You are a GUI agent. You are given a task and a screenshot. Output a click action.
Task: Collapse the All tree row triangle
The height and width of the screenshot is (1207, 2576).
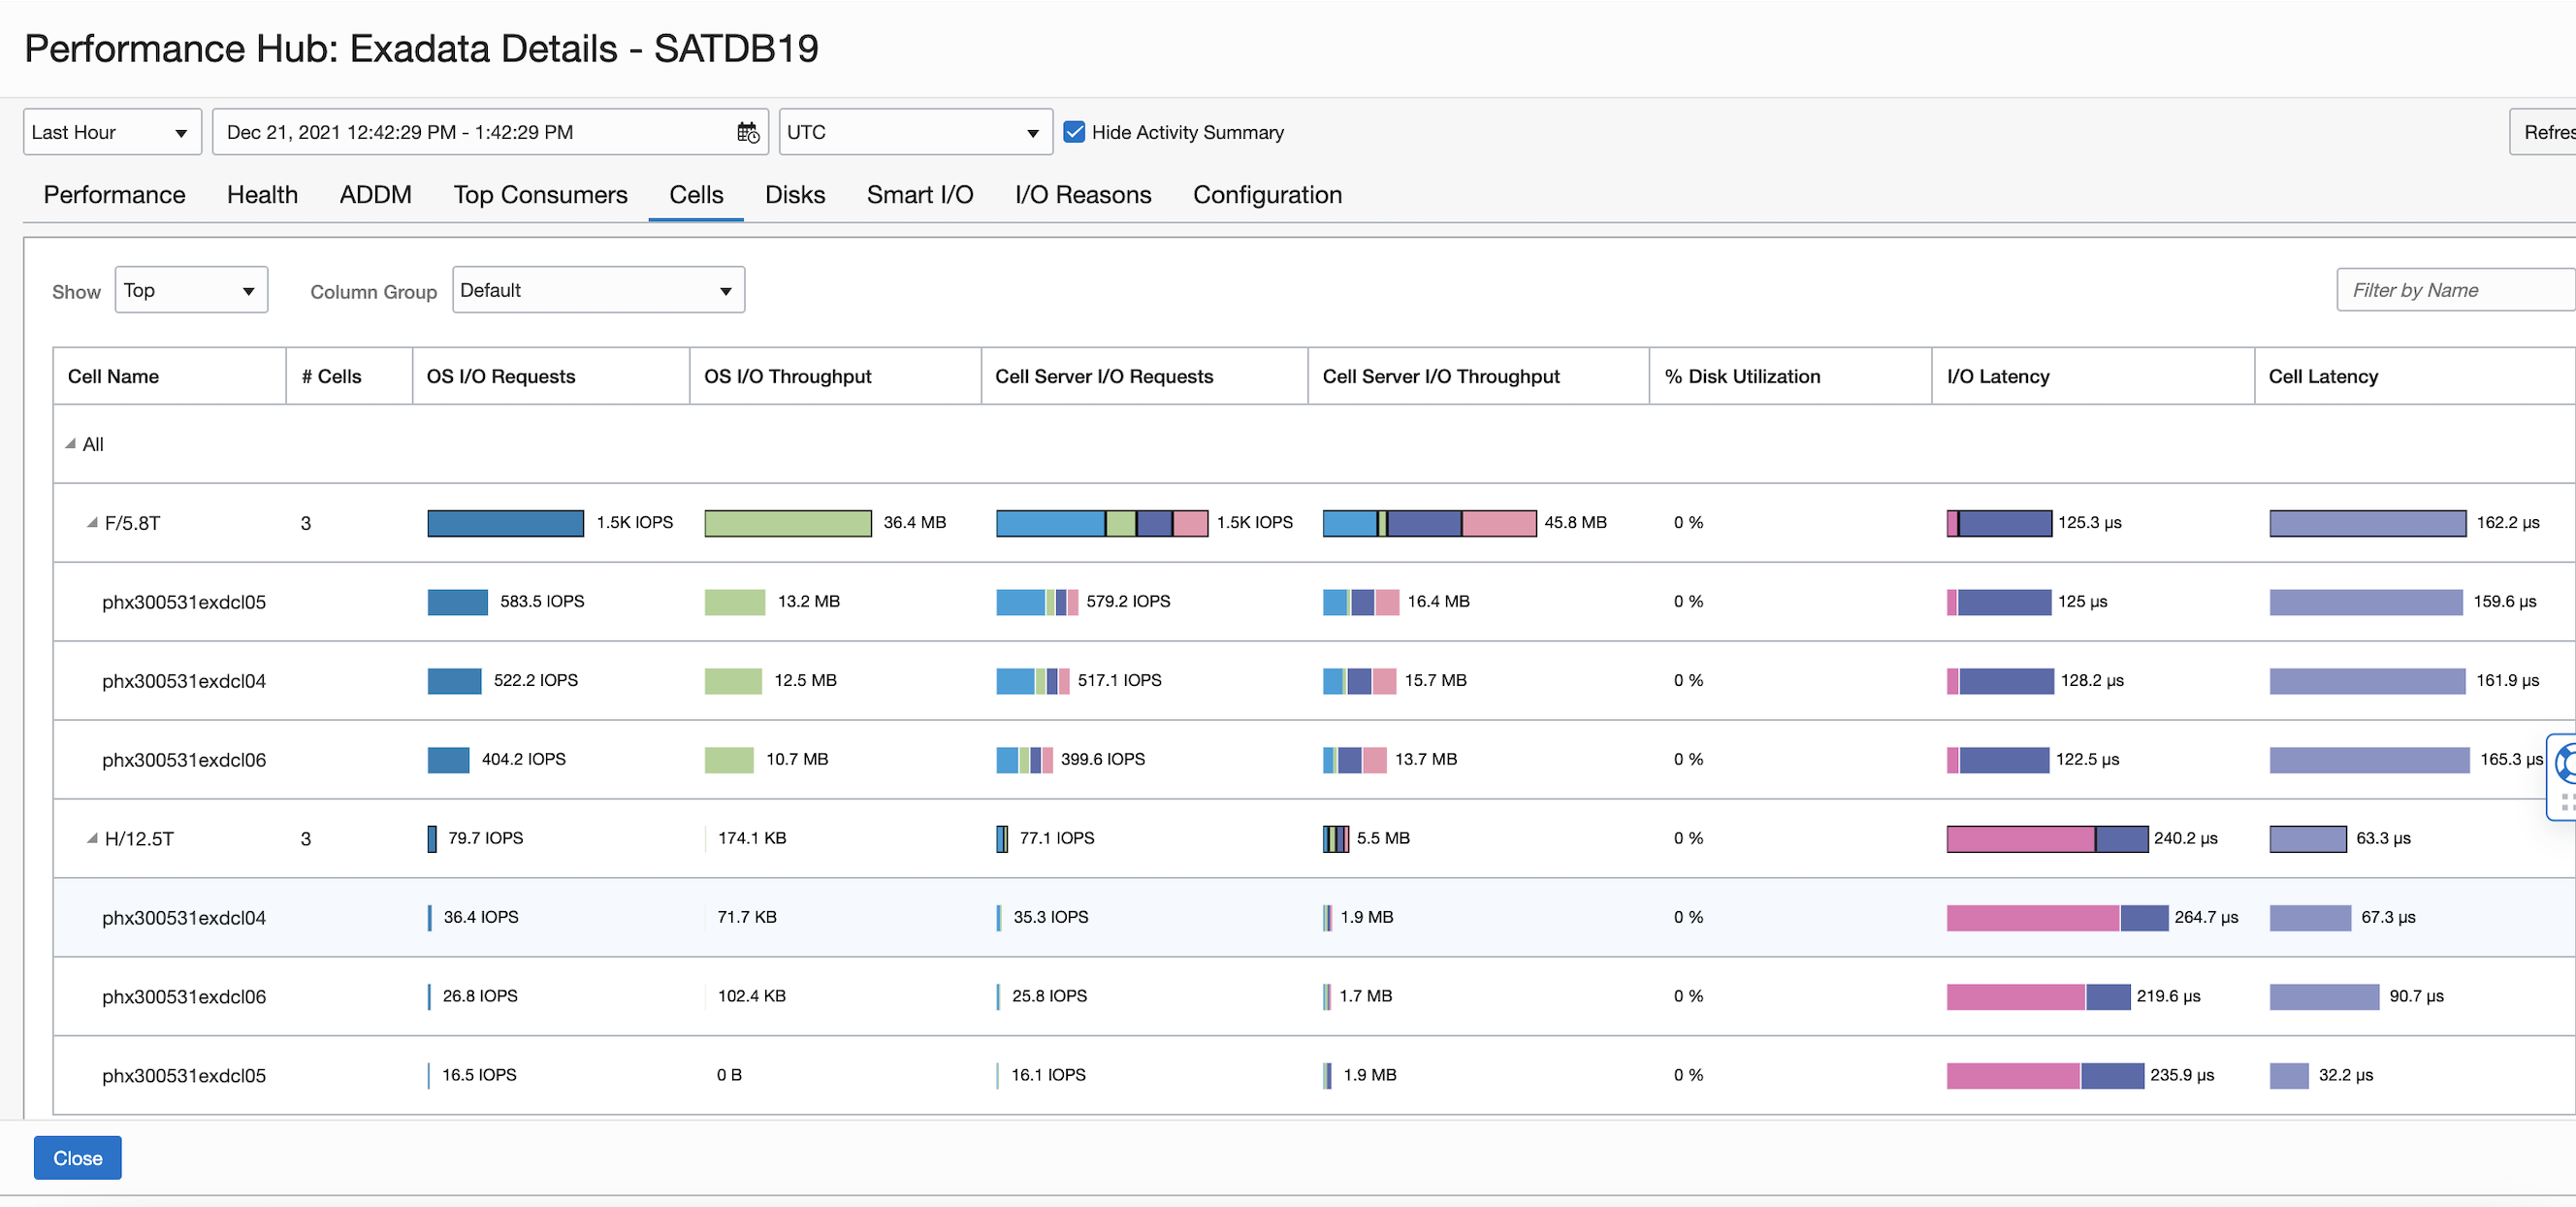(70, 444)
